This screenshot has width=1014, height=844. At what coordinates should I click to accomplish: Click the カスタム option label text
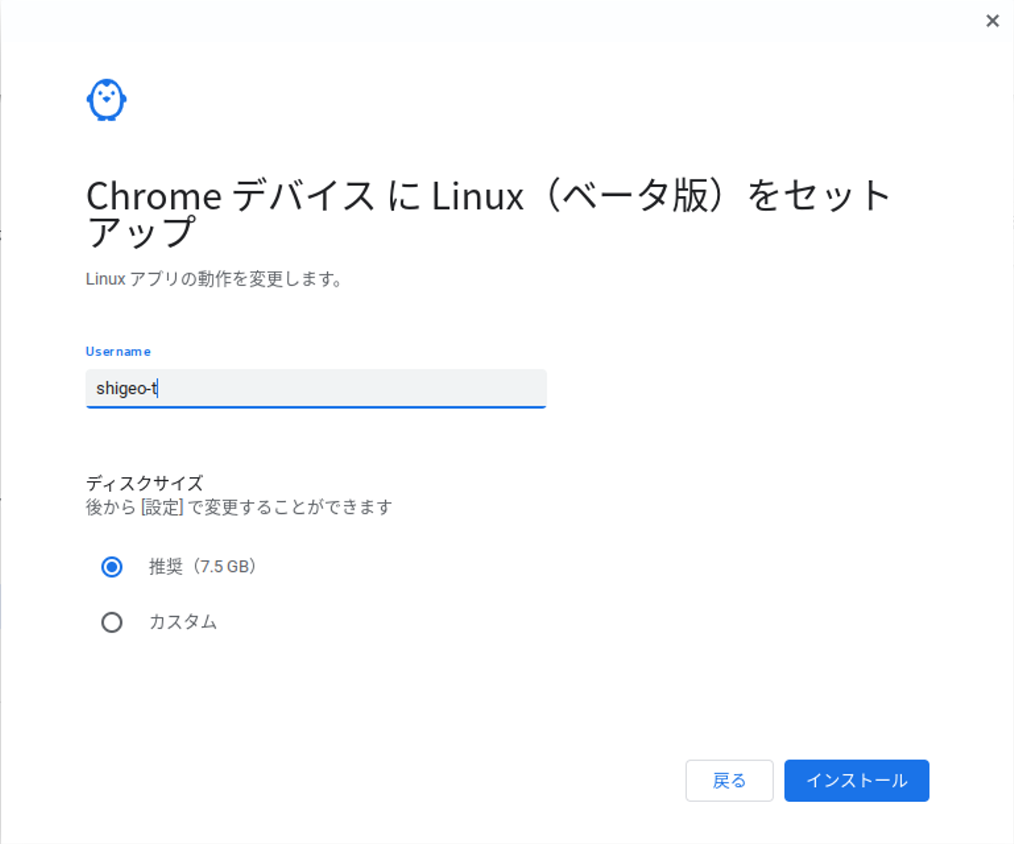[x=183, y=623]
